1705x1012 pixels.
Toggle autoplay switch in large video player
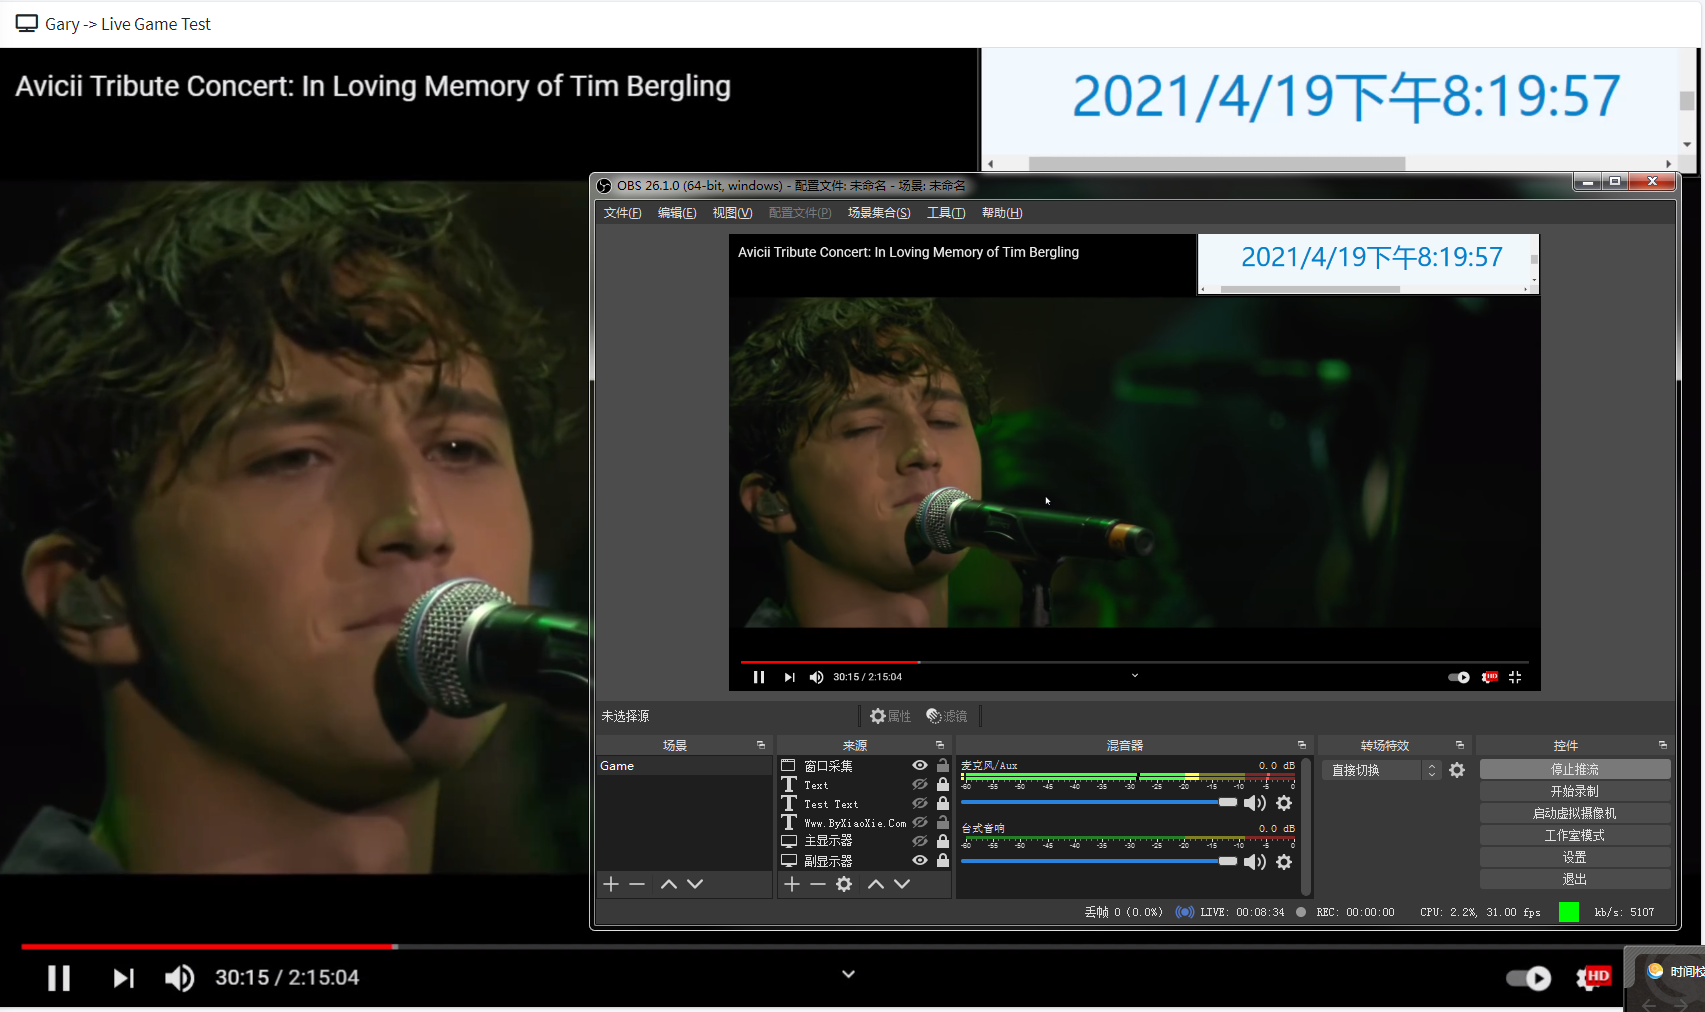click(1529, 978)
